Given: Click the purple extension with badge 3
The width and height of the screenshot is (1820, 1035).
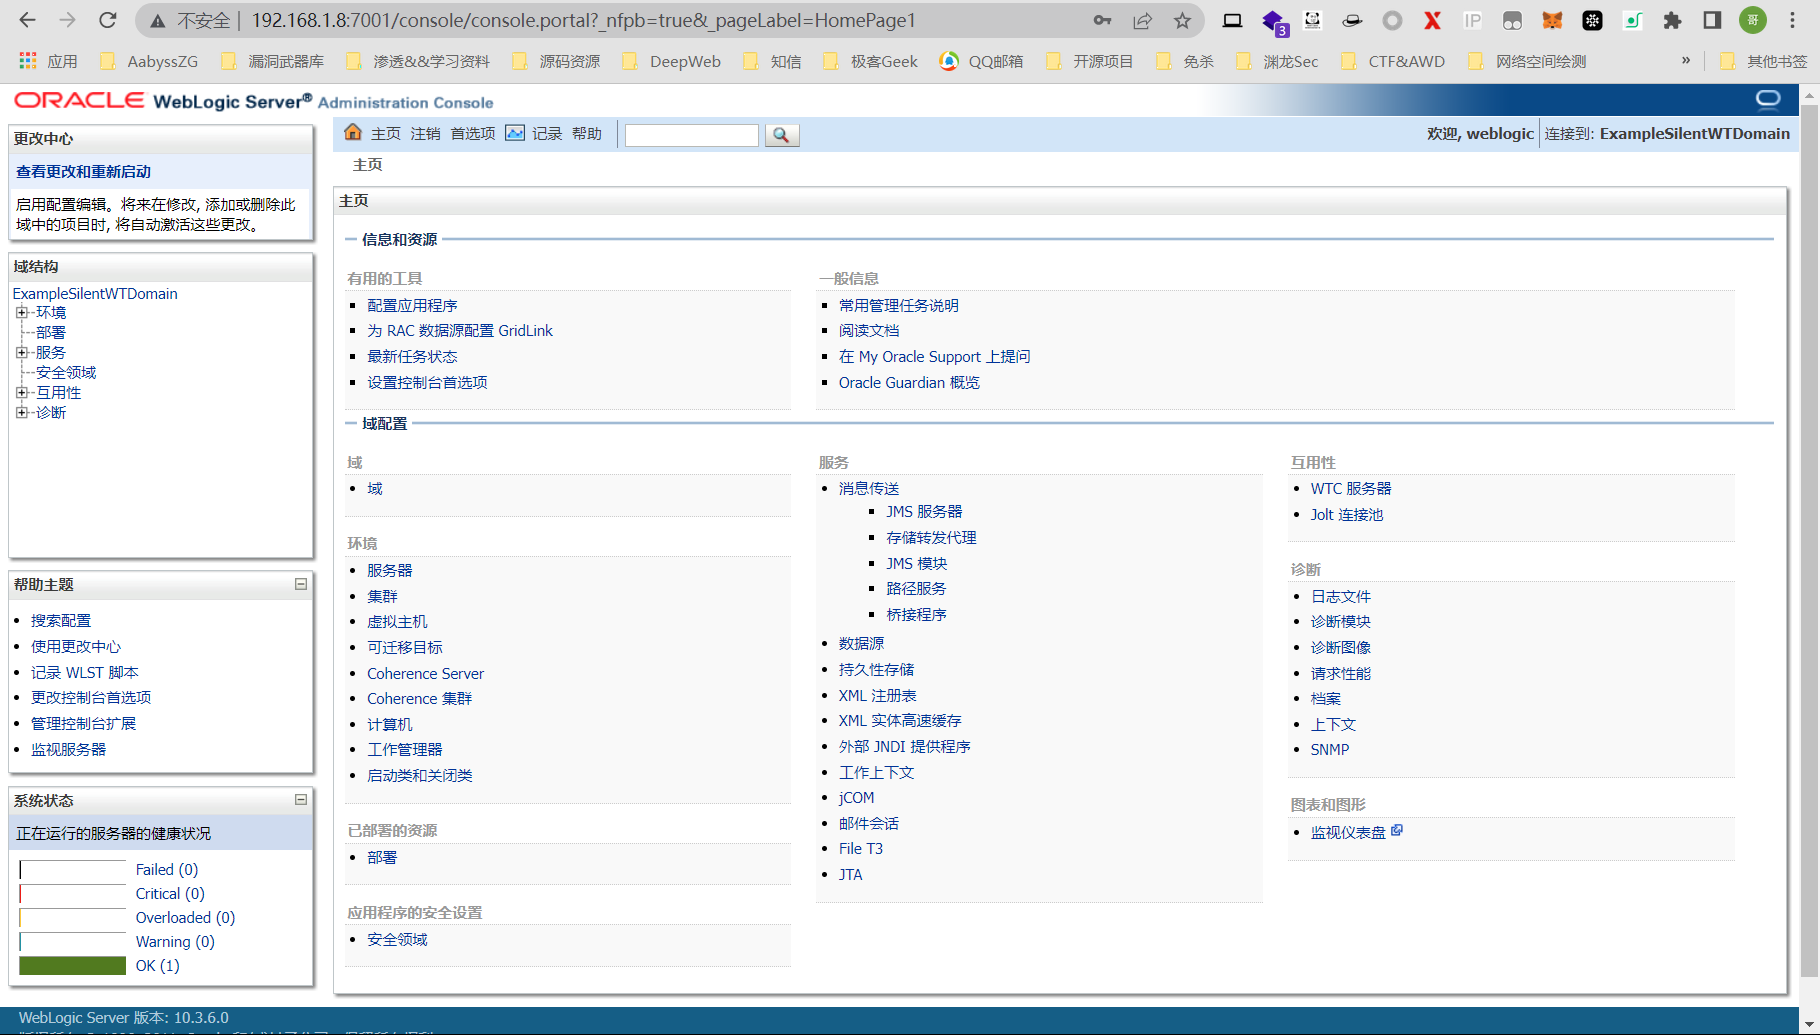Looking at the screenshot, I should pyautogui.click(x=1274, y=22).
